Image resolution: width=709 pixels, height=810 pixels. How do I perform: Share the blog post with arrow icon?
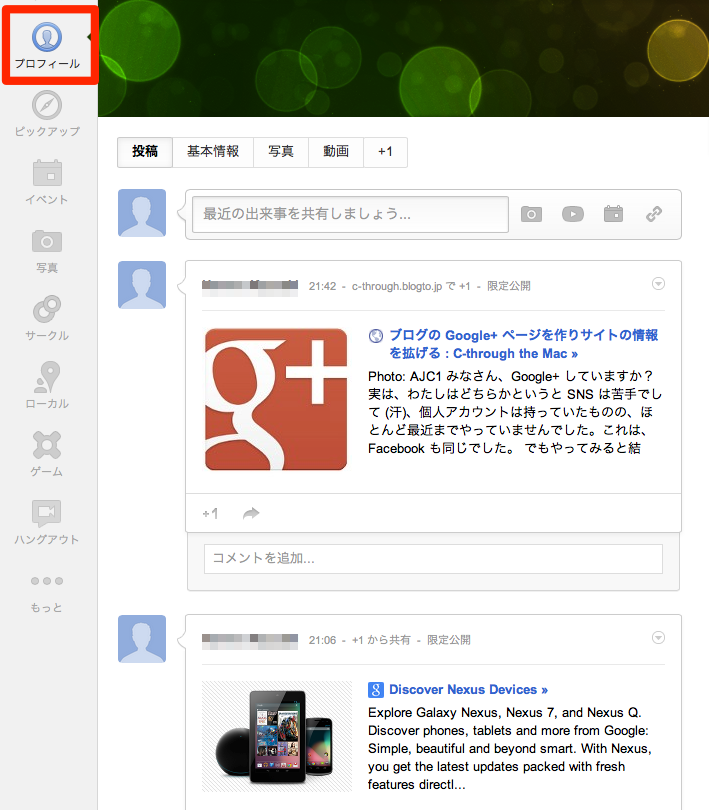tap(251, 513)
